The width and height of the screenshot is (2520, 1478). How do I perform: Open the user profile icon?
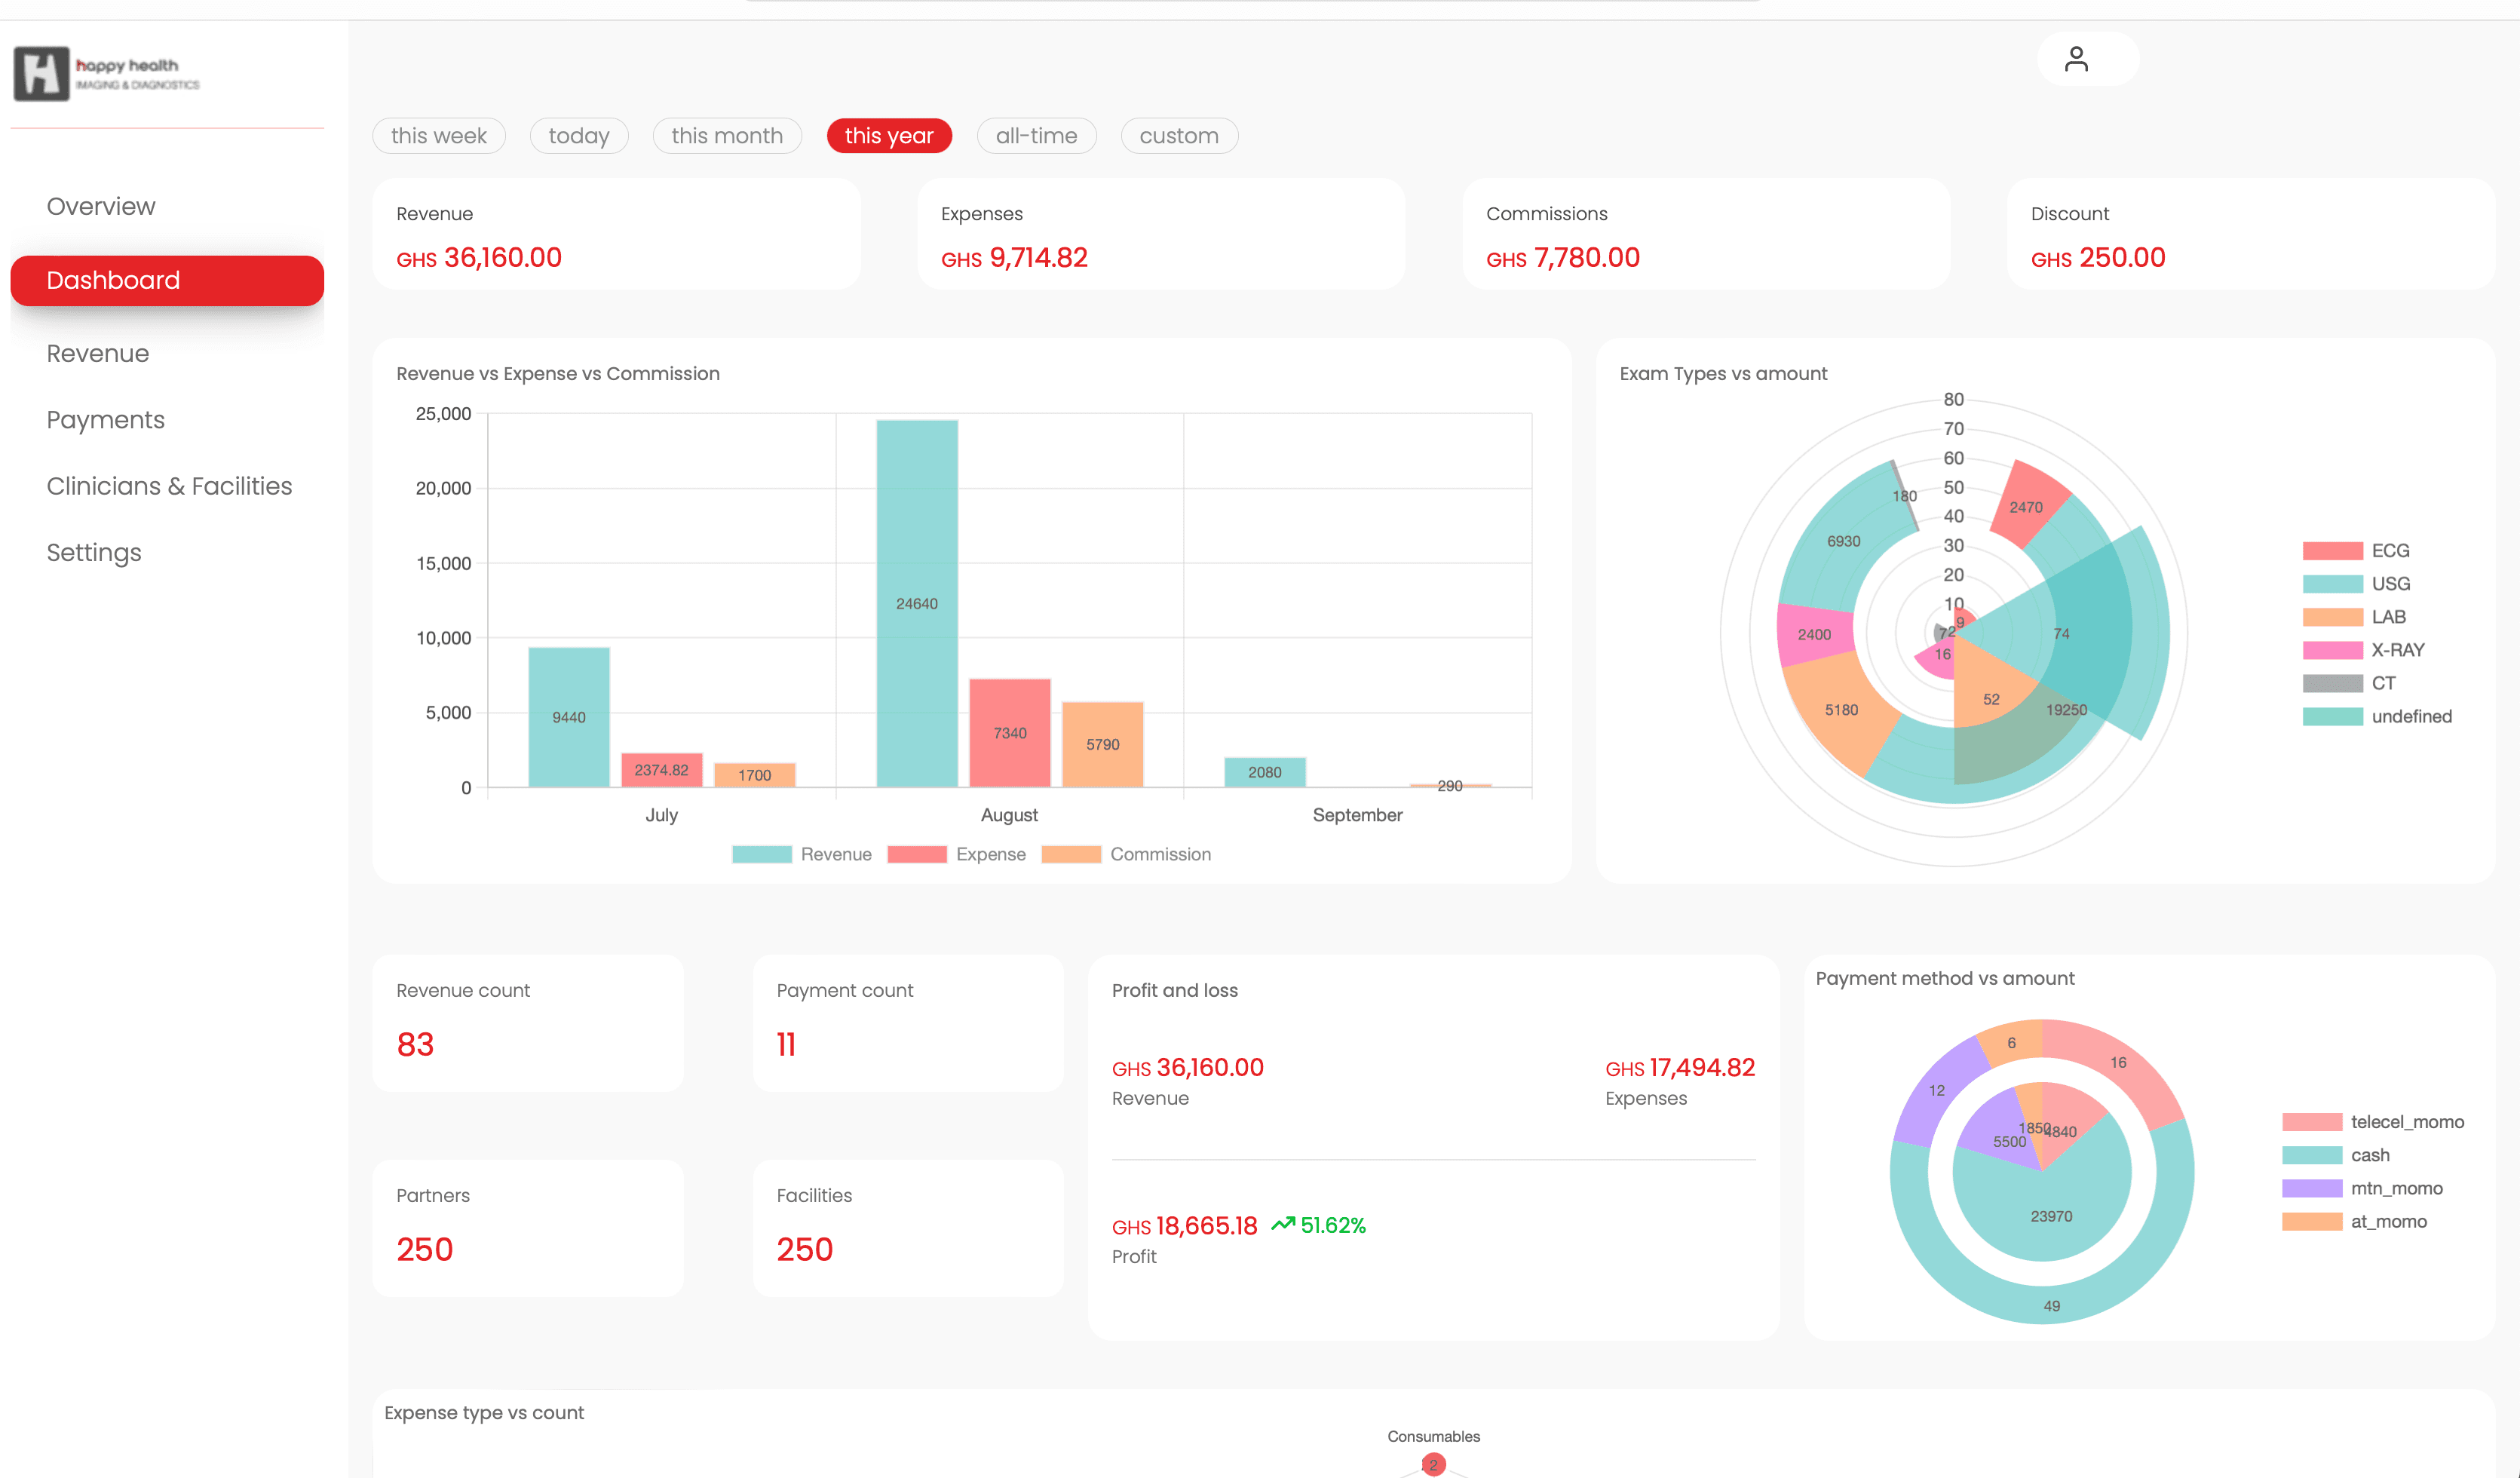coord(2076,60)
